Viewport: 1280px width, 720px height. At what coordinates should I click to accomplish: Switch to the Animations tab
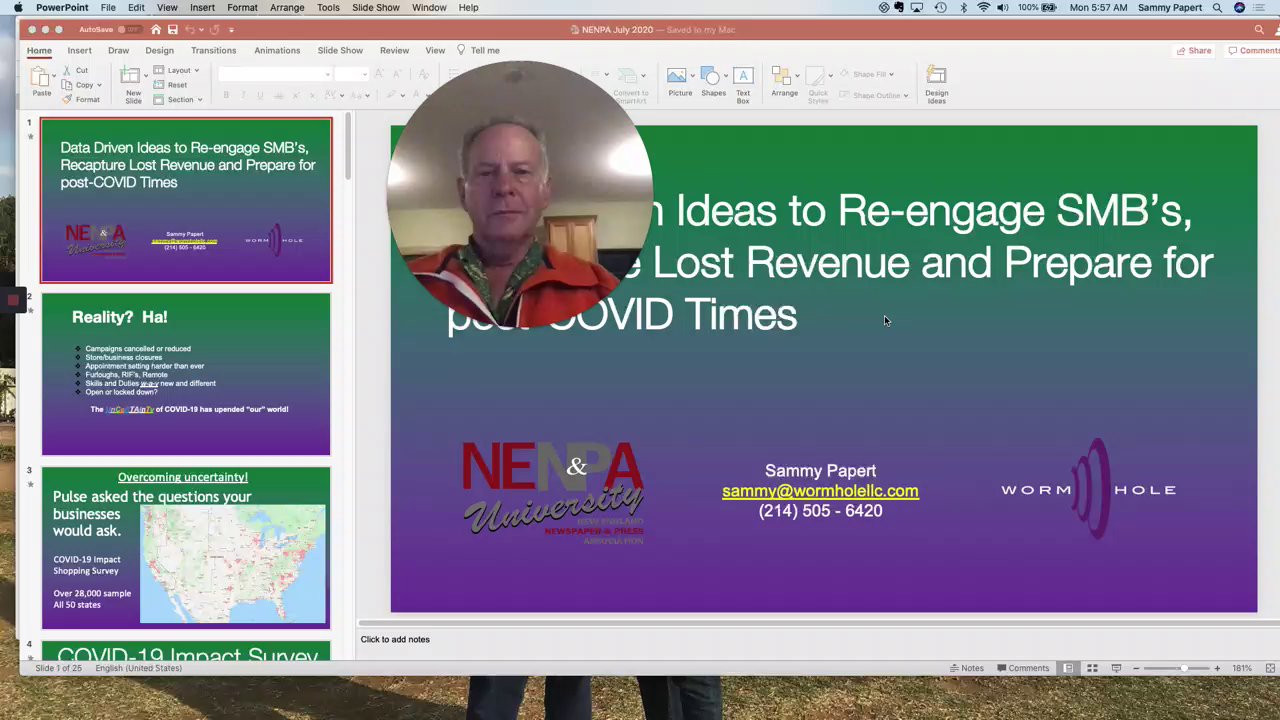click(x=277, y=50)
